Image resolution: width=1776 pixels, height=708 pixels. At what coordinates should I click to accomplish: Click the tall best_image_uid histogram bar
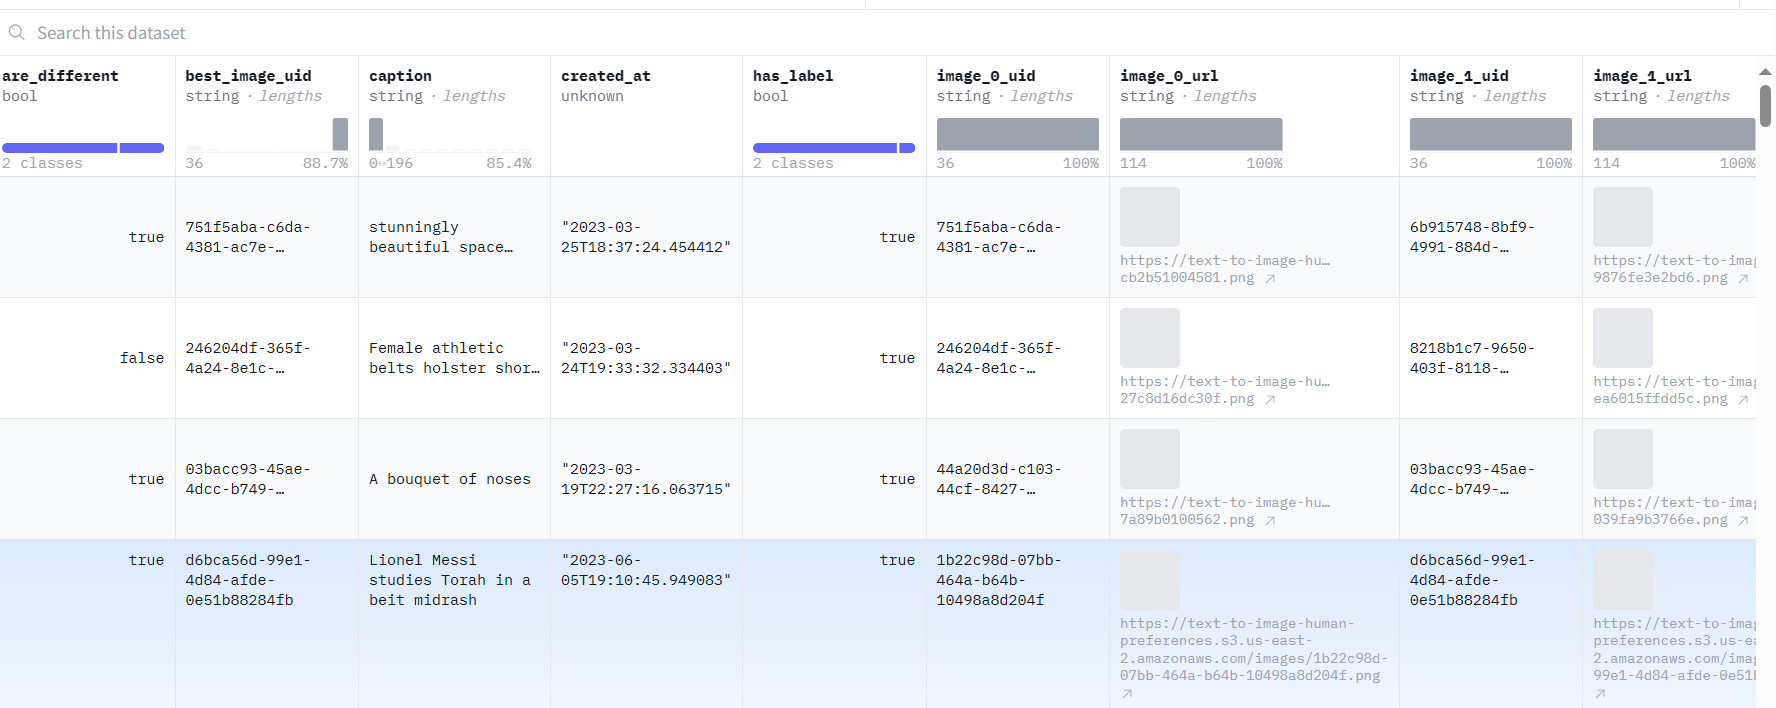(340, 134)
